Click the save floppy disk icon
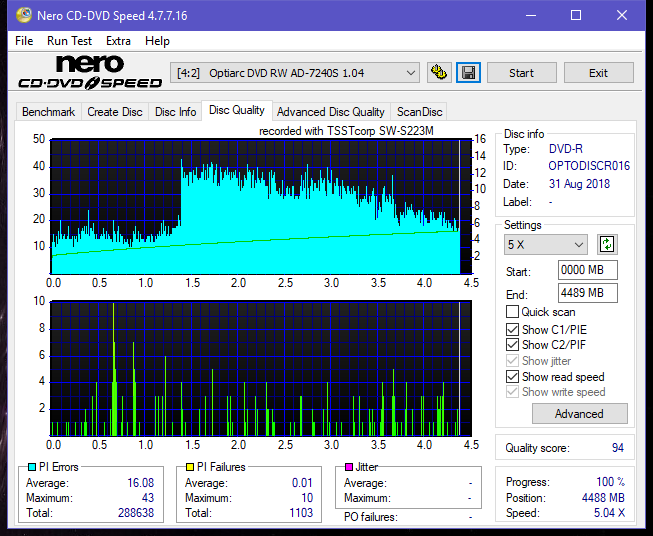This screenshot has width=653, height=536. tap(469, 73)
